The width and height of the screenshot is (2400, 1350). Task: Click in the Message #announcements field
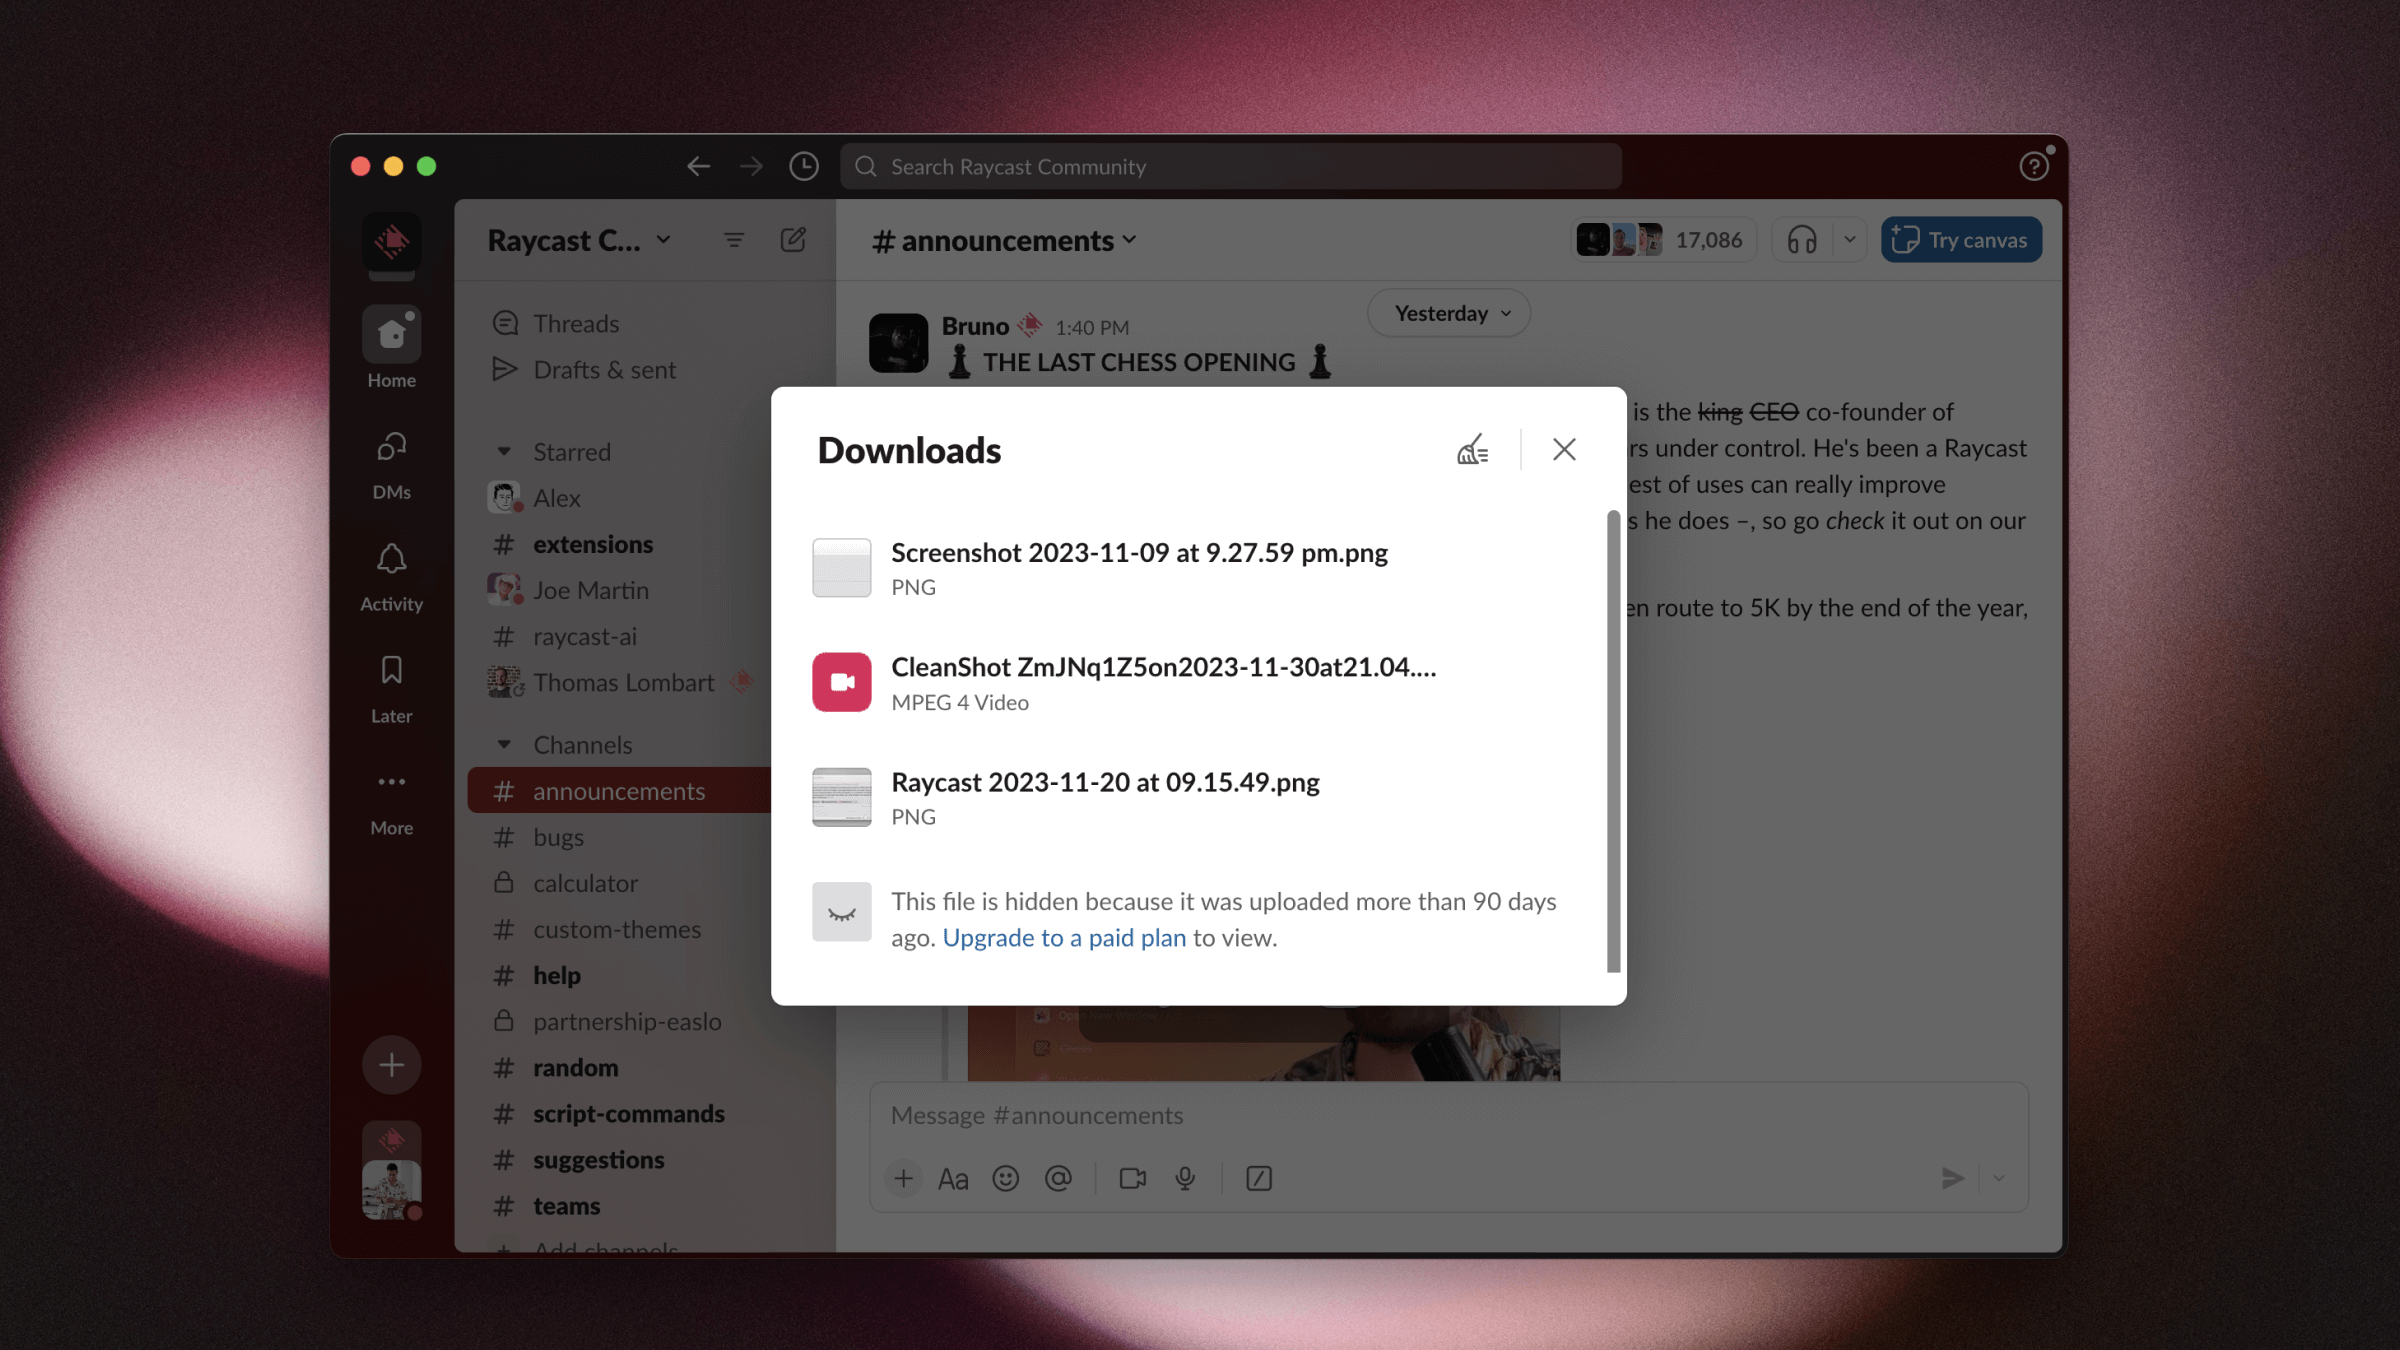pos(1448,1115)
